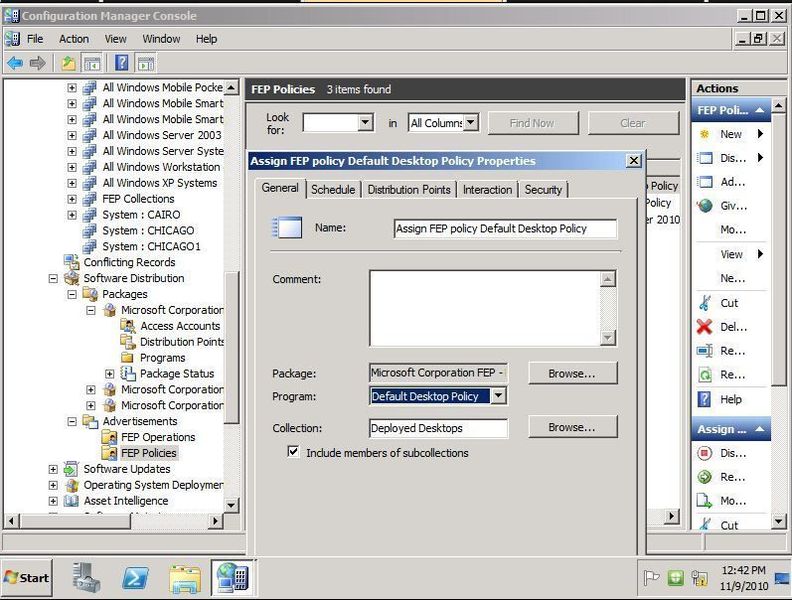Switch to the Distribution Points tab
The height and width of the screenshot is (600, 792).
tap(409, 189)
